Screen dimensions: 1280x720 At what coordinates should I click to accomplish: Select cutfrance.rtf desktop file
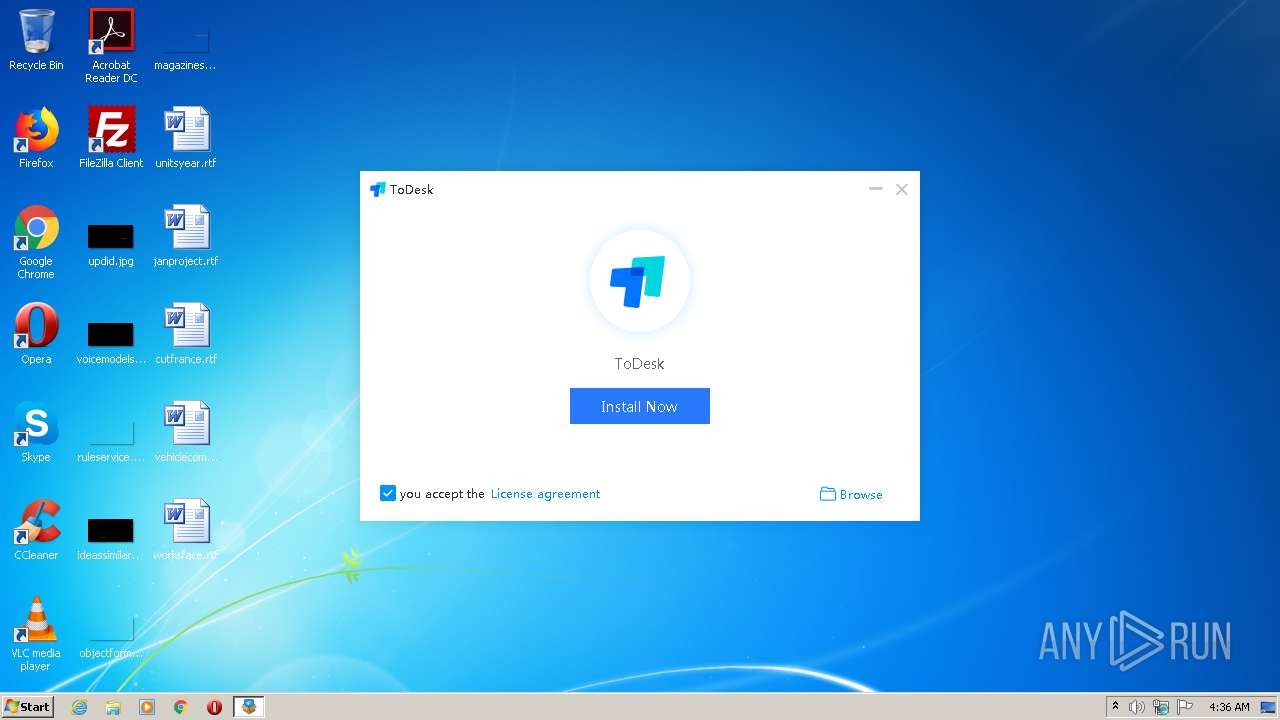(x=186, y=334)
